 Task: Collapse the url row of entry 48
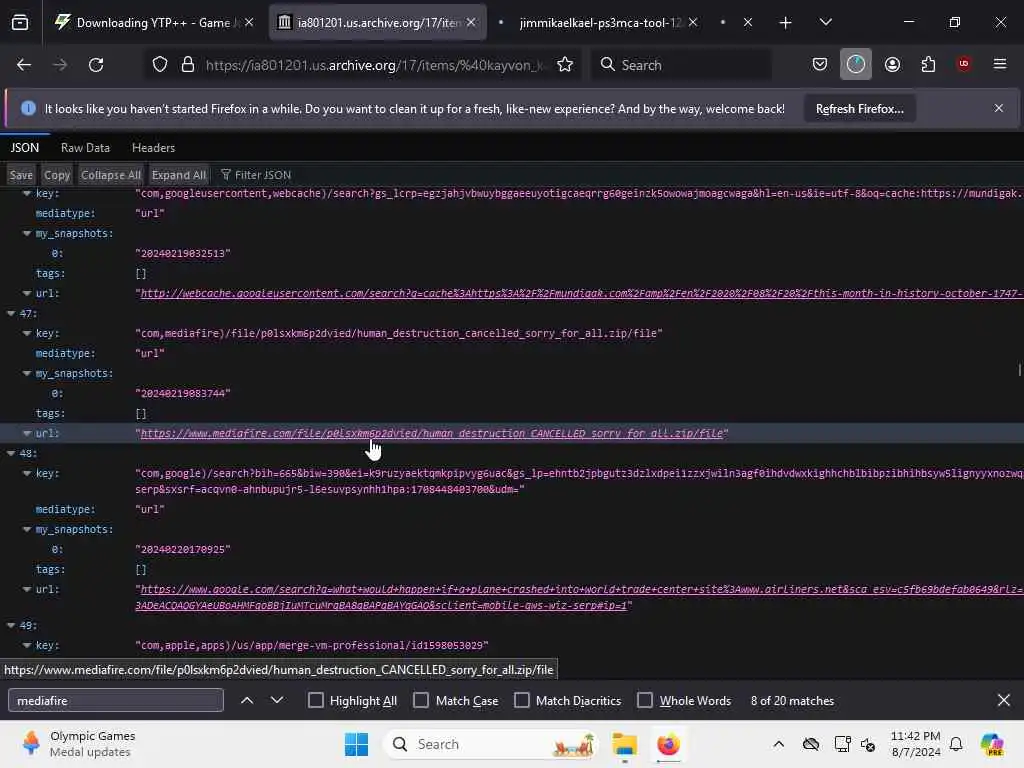[x=27, y=589]
